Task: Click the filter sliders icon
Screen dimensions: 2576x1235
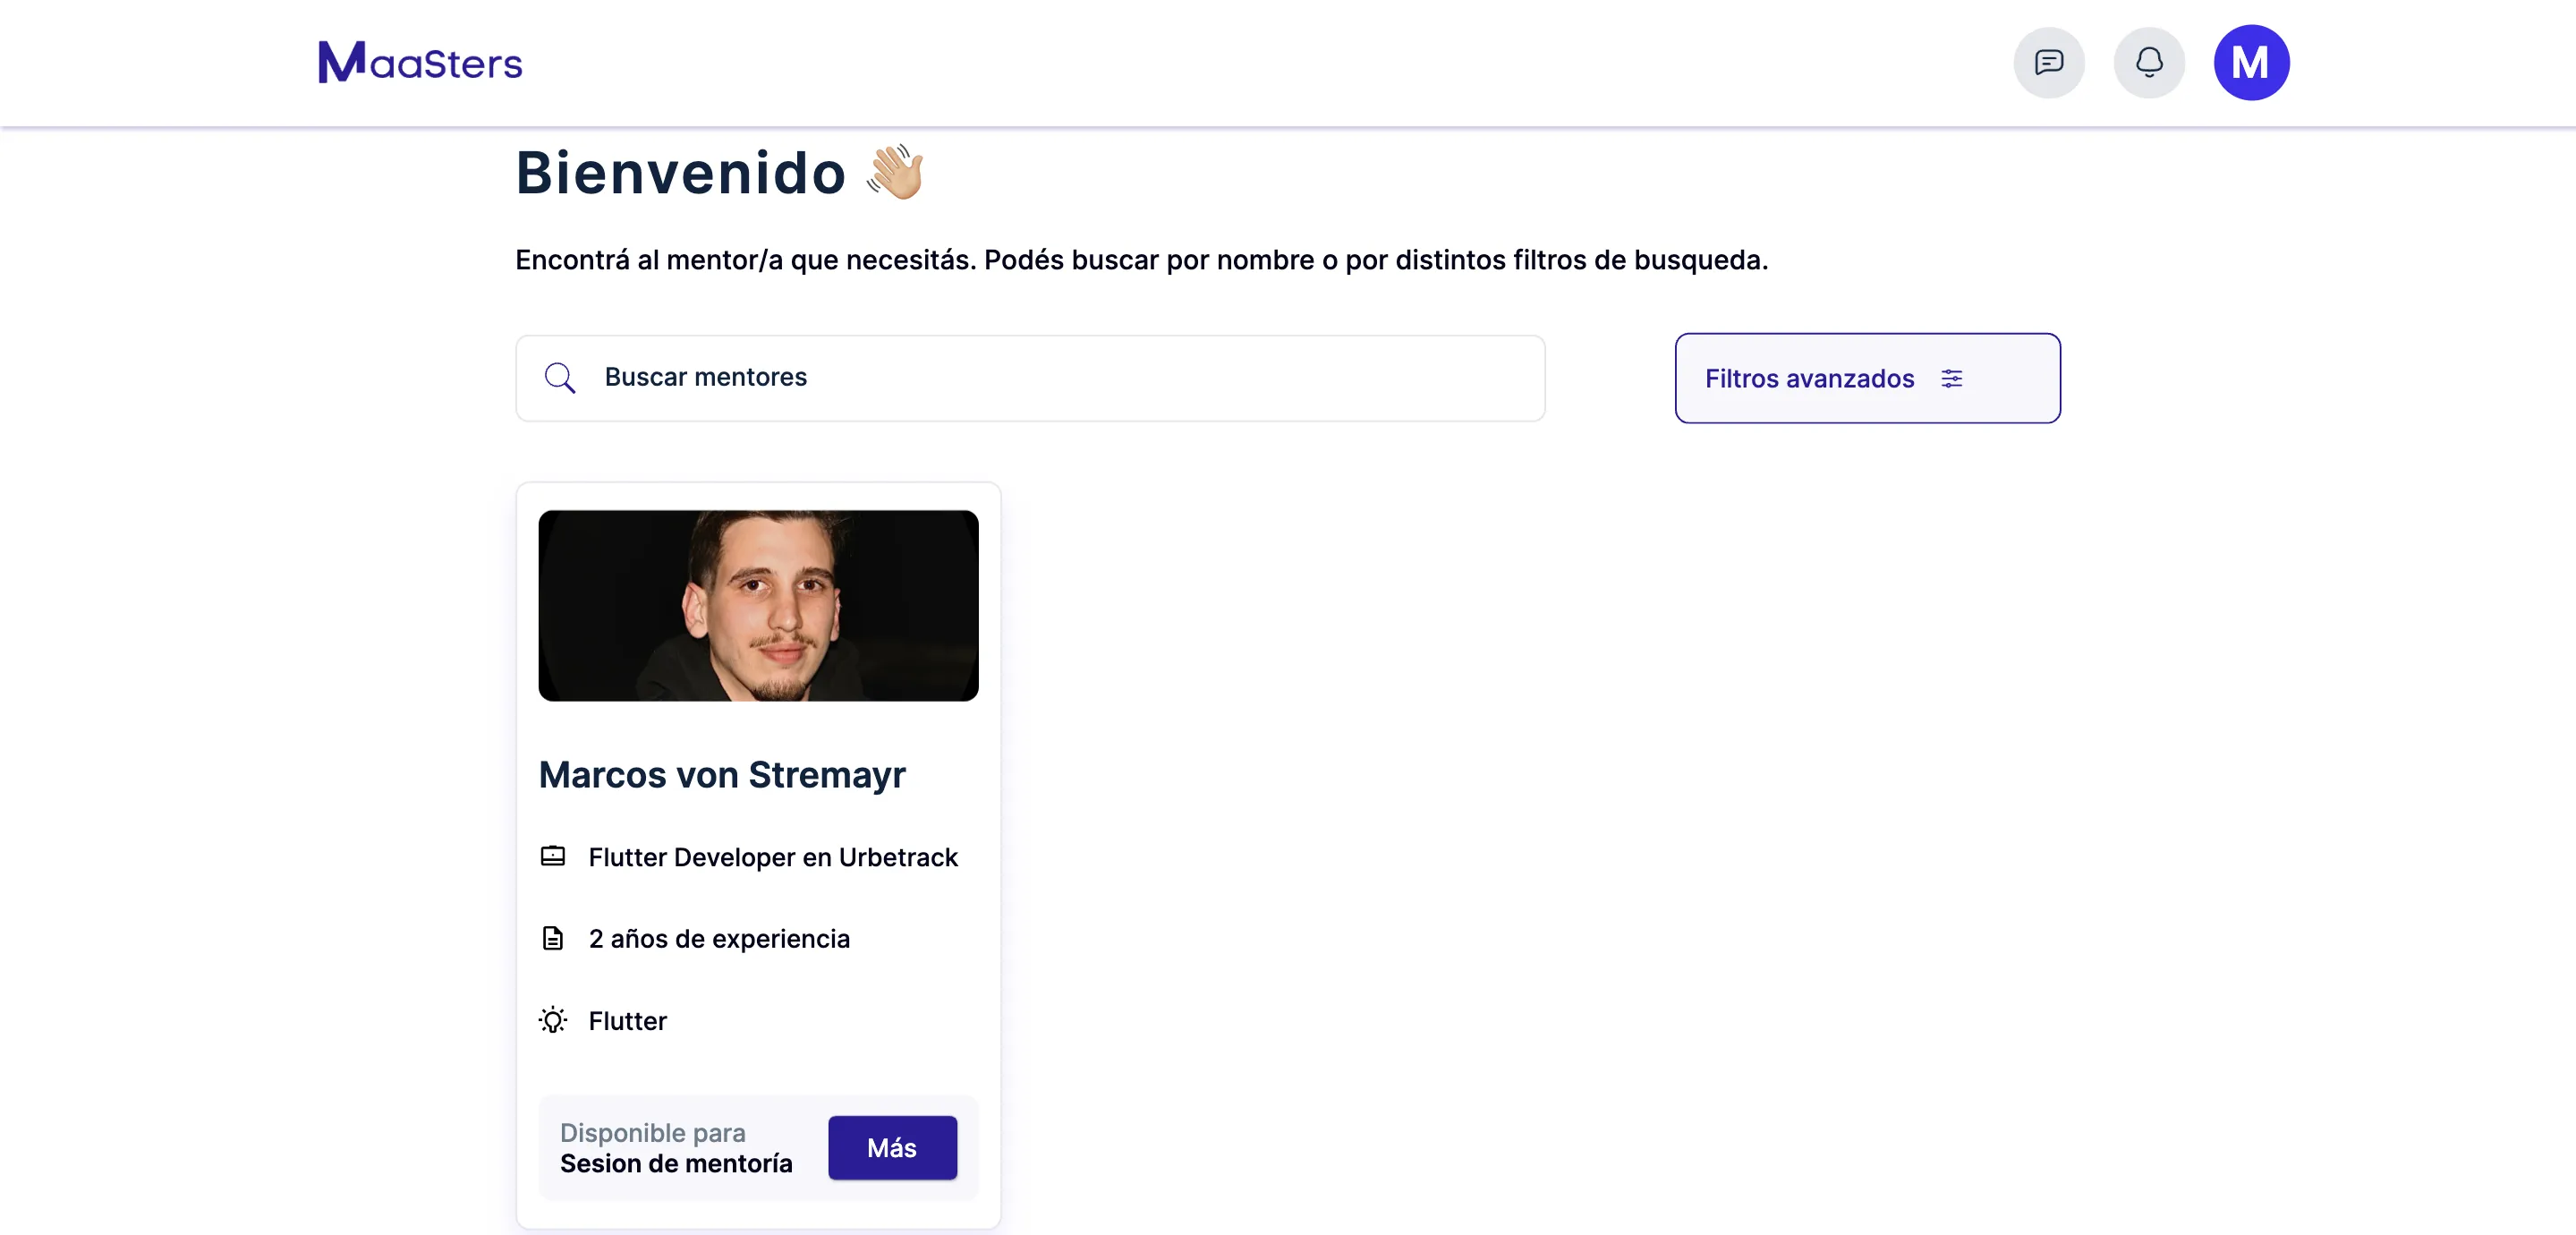Action: tap(1951, 379)
